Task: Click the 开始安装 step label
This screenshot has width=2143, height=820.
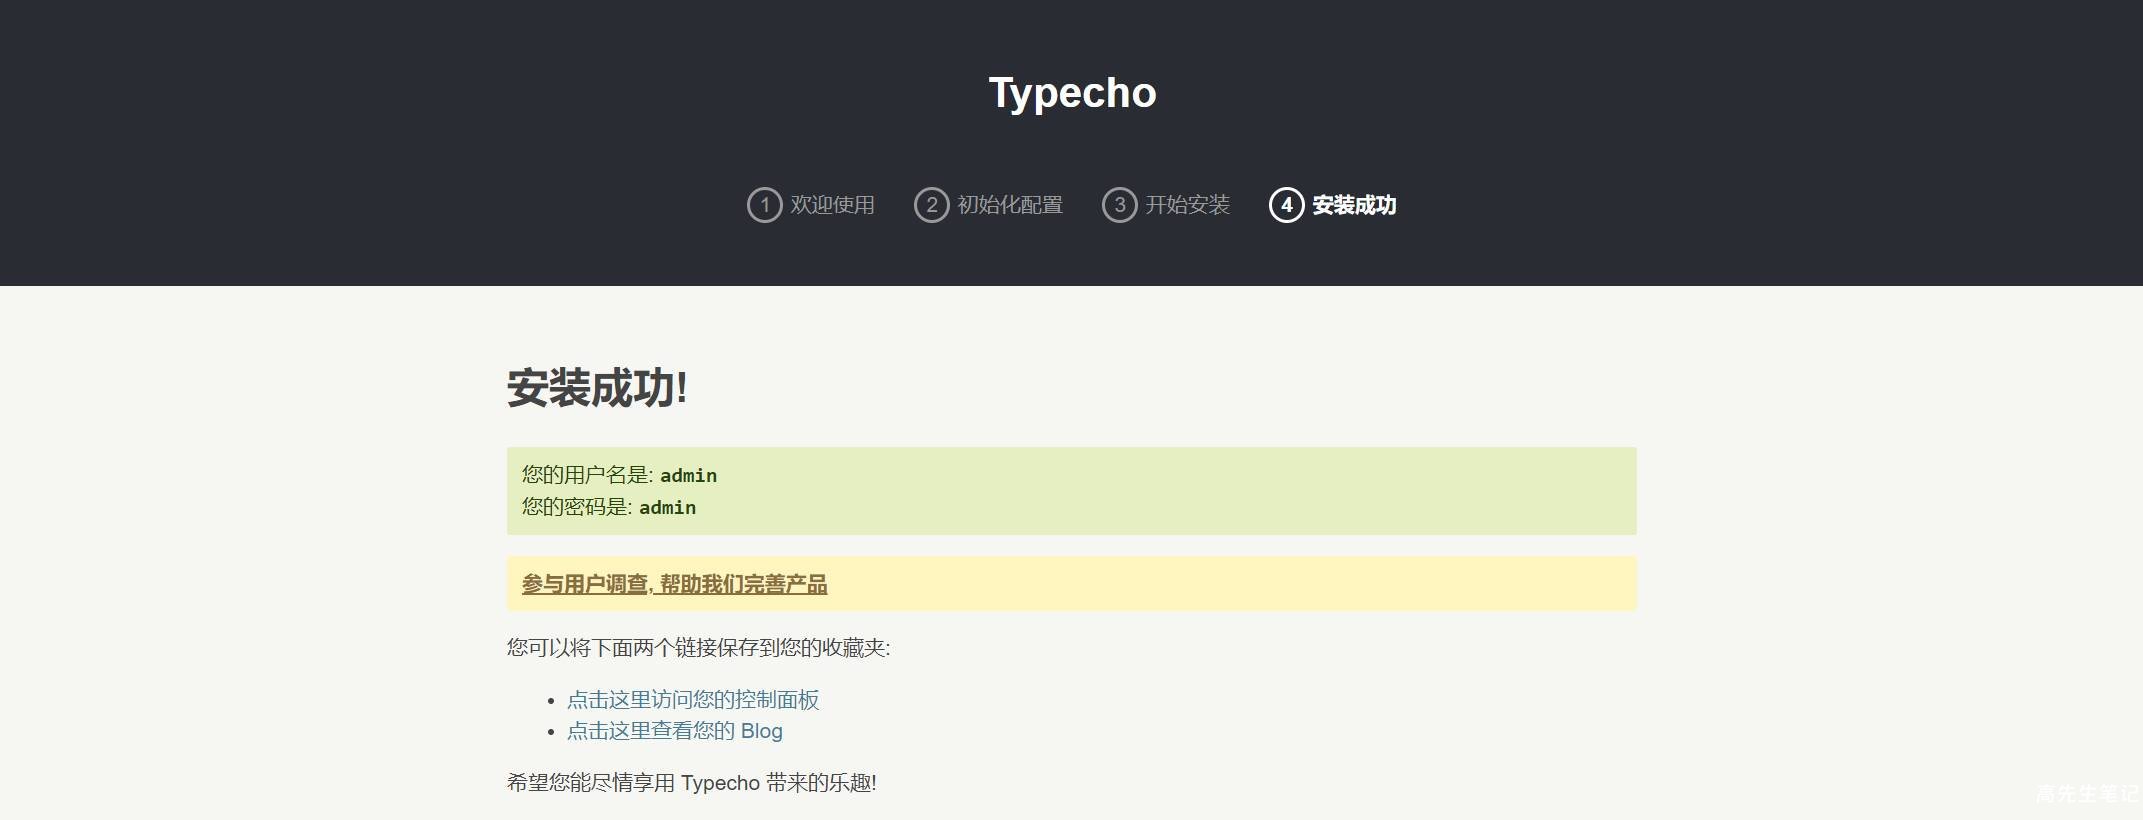Action: 1187,205
